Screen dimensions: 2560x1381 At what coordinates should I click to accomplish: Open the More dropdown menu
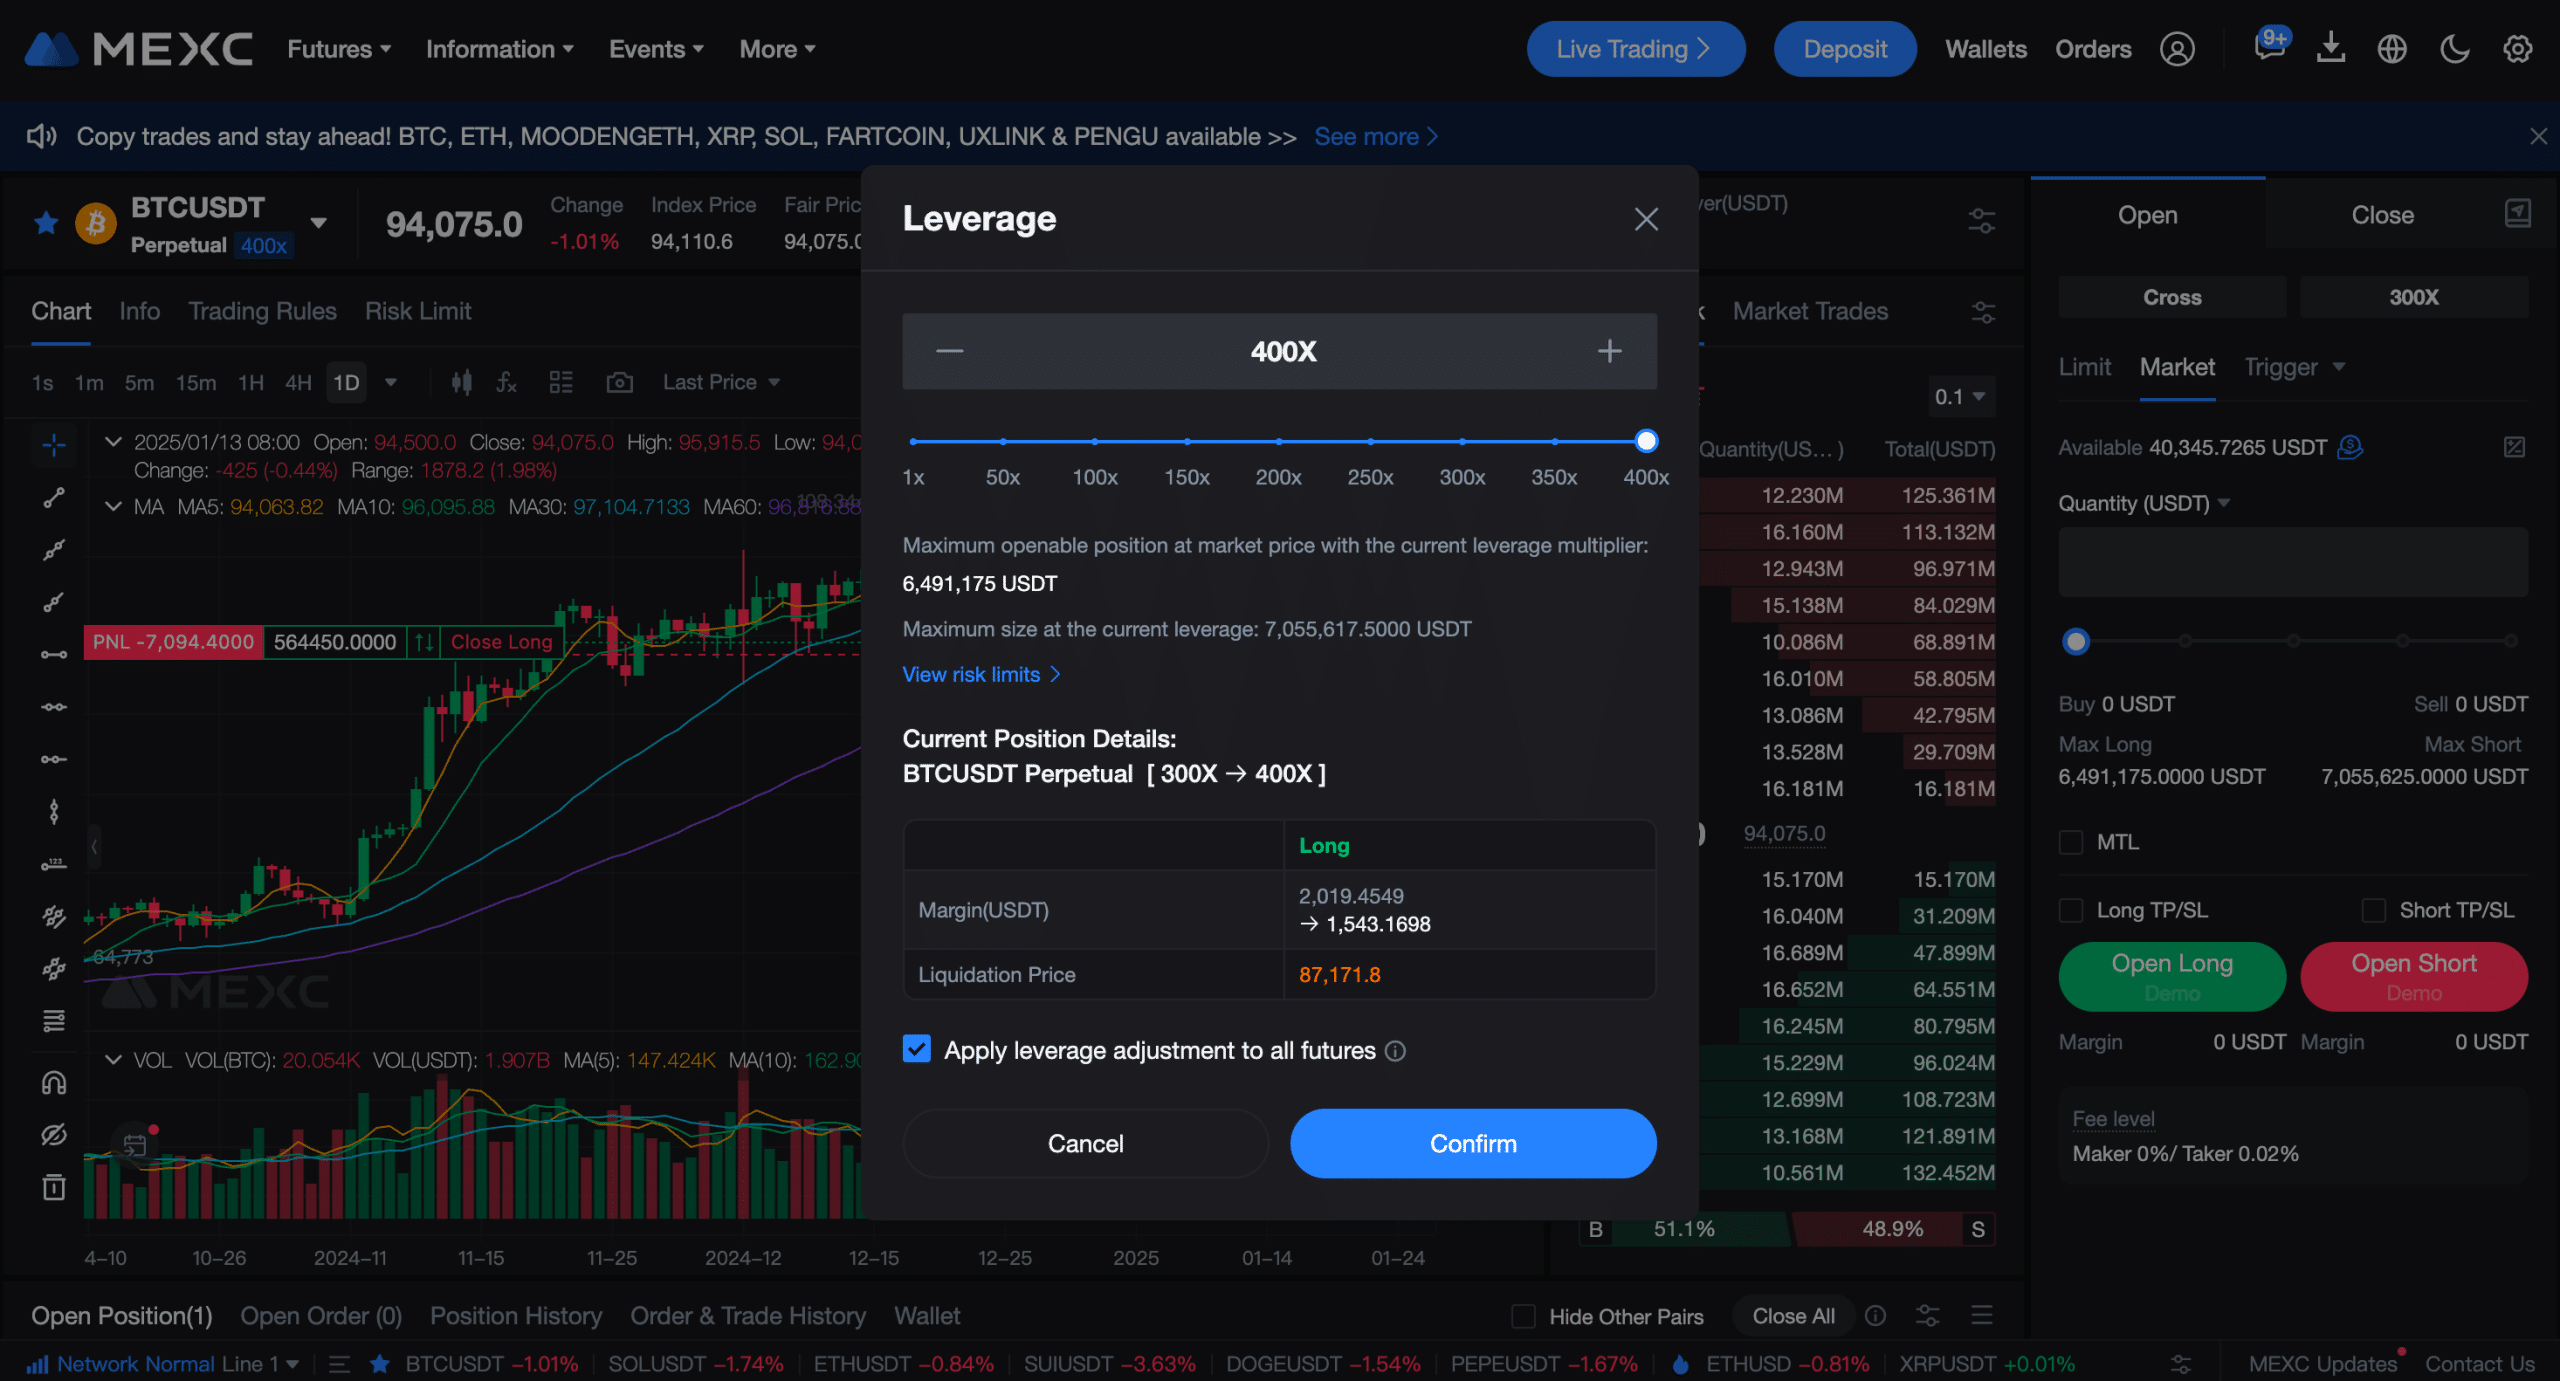pos(778,49)
